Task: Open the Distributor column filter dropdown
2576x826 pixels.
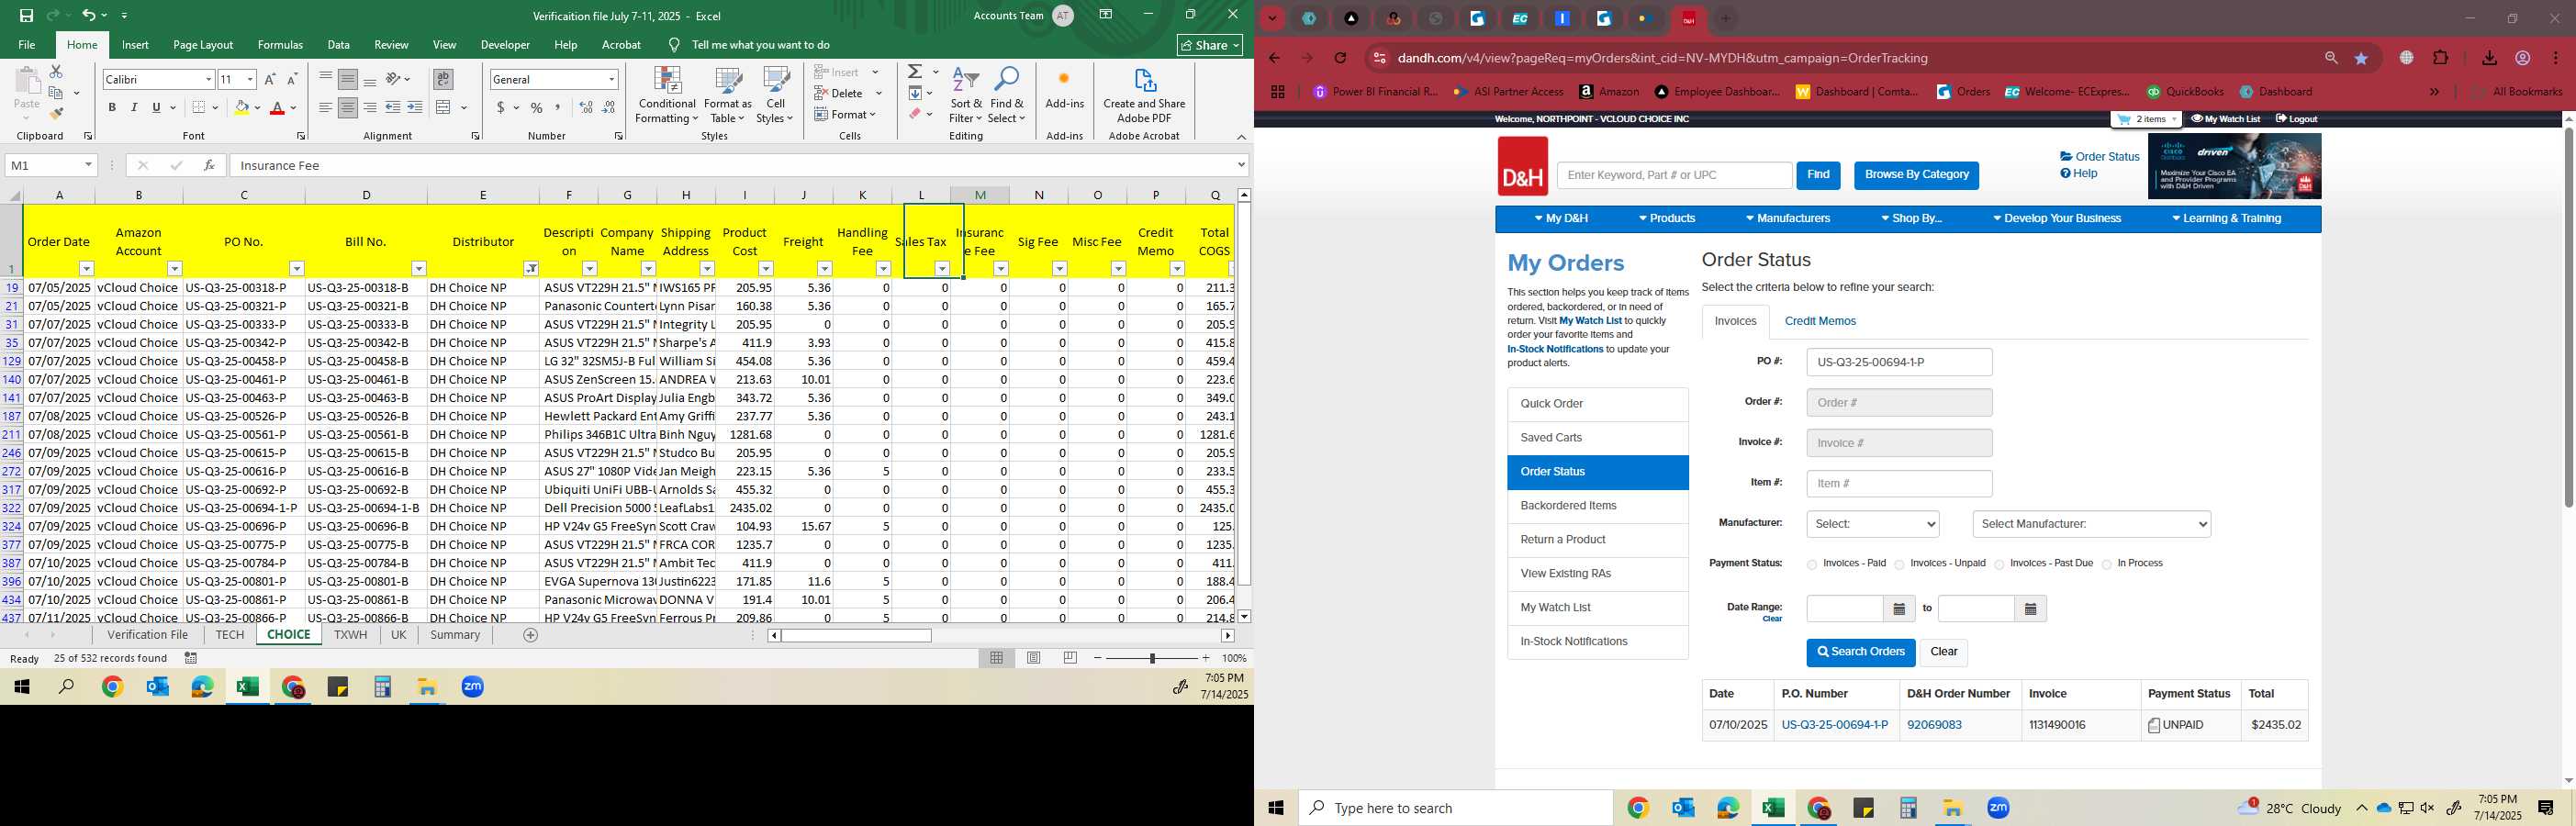Action: (x=531, y=268)
